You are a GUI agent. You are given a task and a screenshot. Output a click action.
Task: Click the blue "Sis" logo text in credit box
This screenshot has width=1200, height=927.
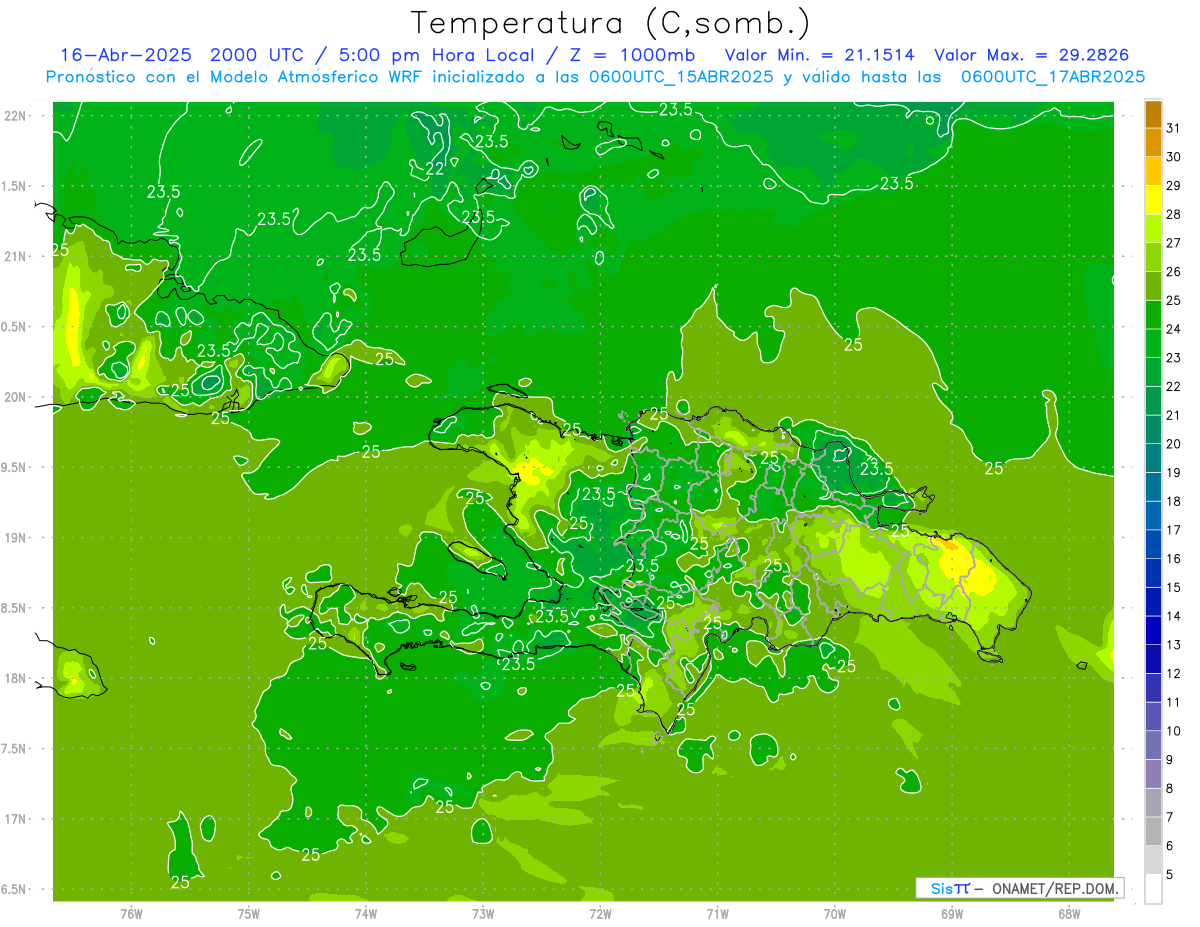point(942,888)
